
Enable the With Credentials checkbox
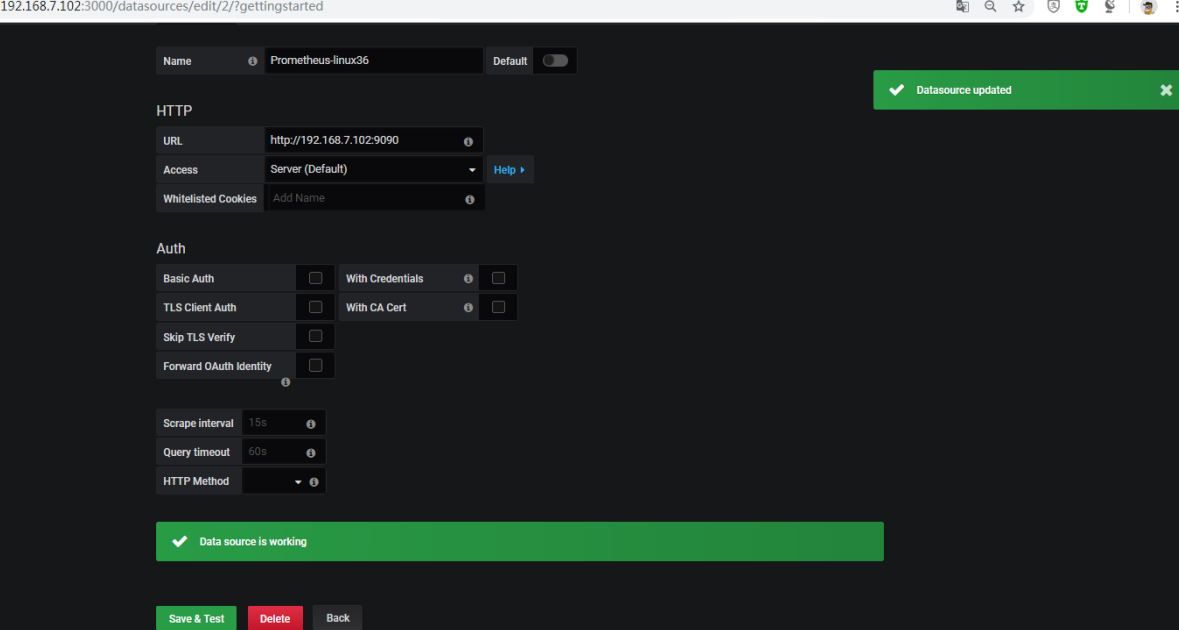click(x=499, y=278)
